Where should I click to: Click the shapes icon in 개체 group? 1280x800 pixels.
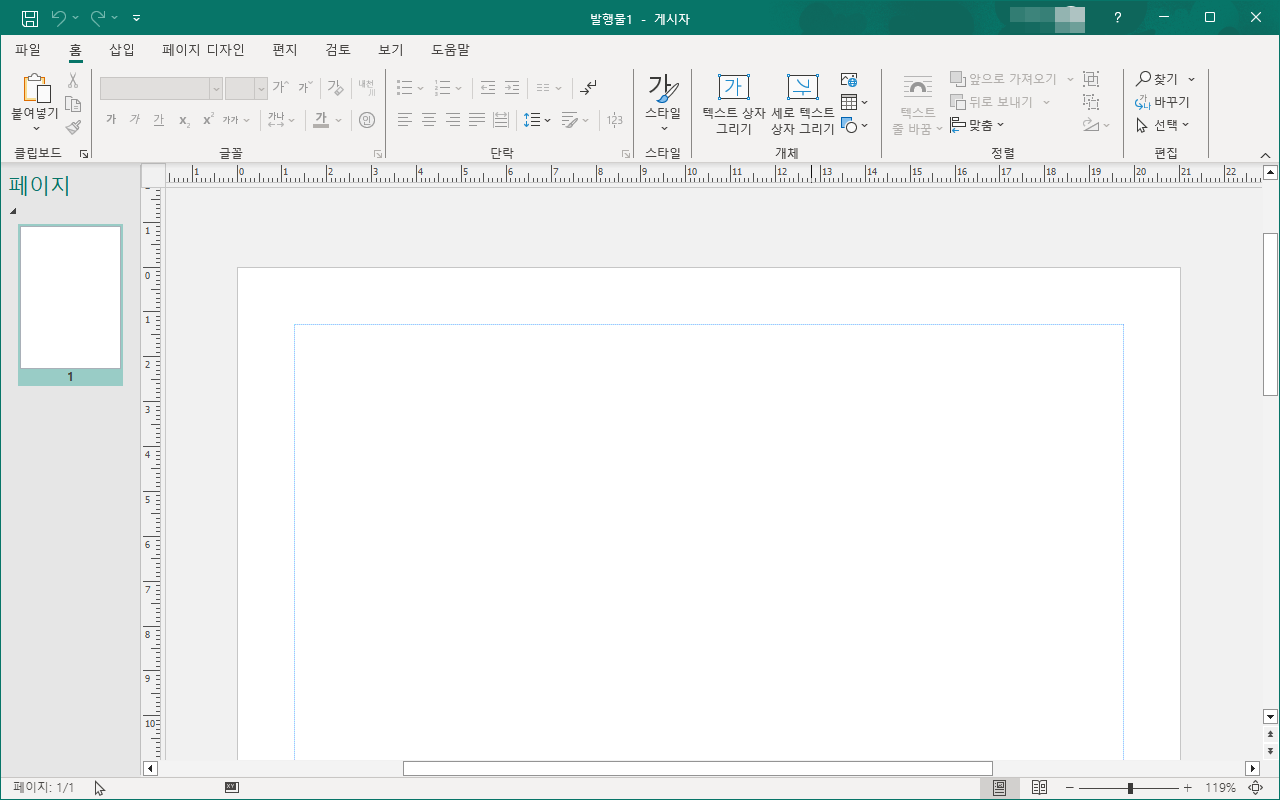click(x=849, y=125)
